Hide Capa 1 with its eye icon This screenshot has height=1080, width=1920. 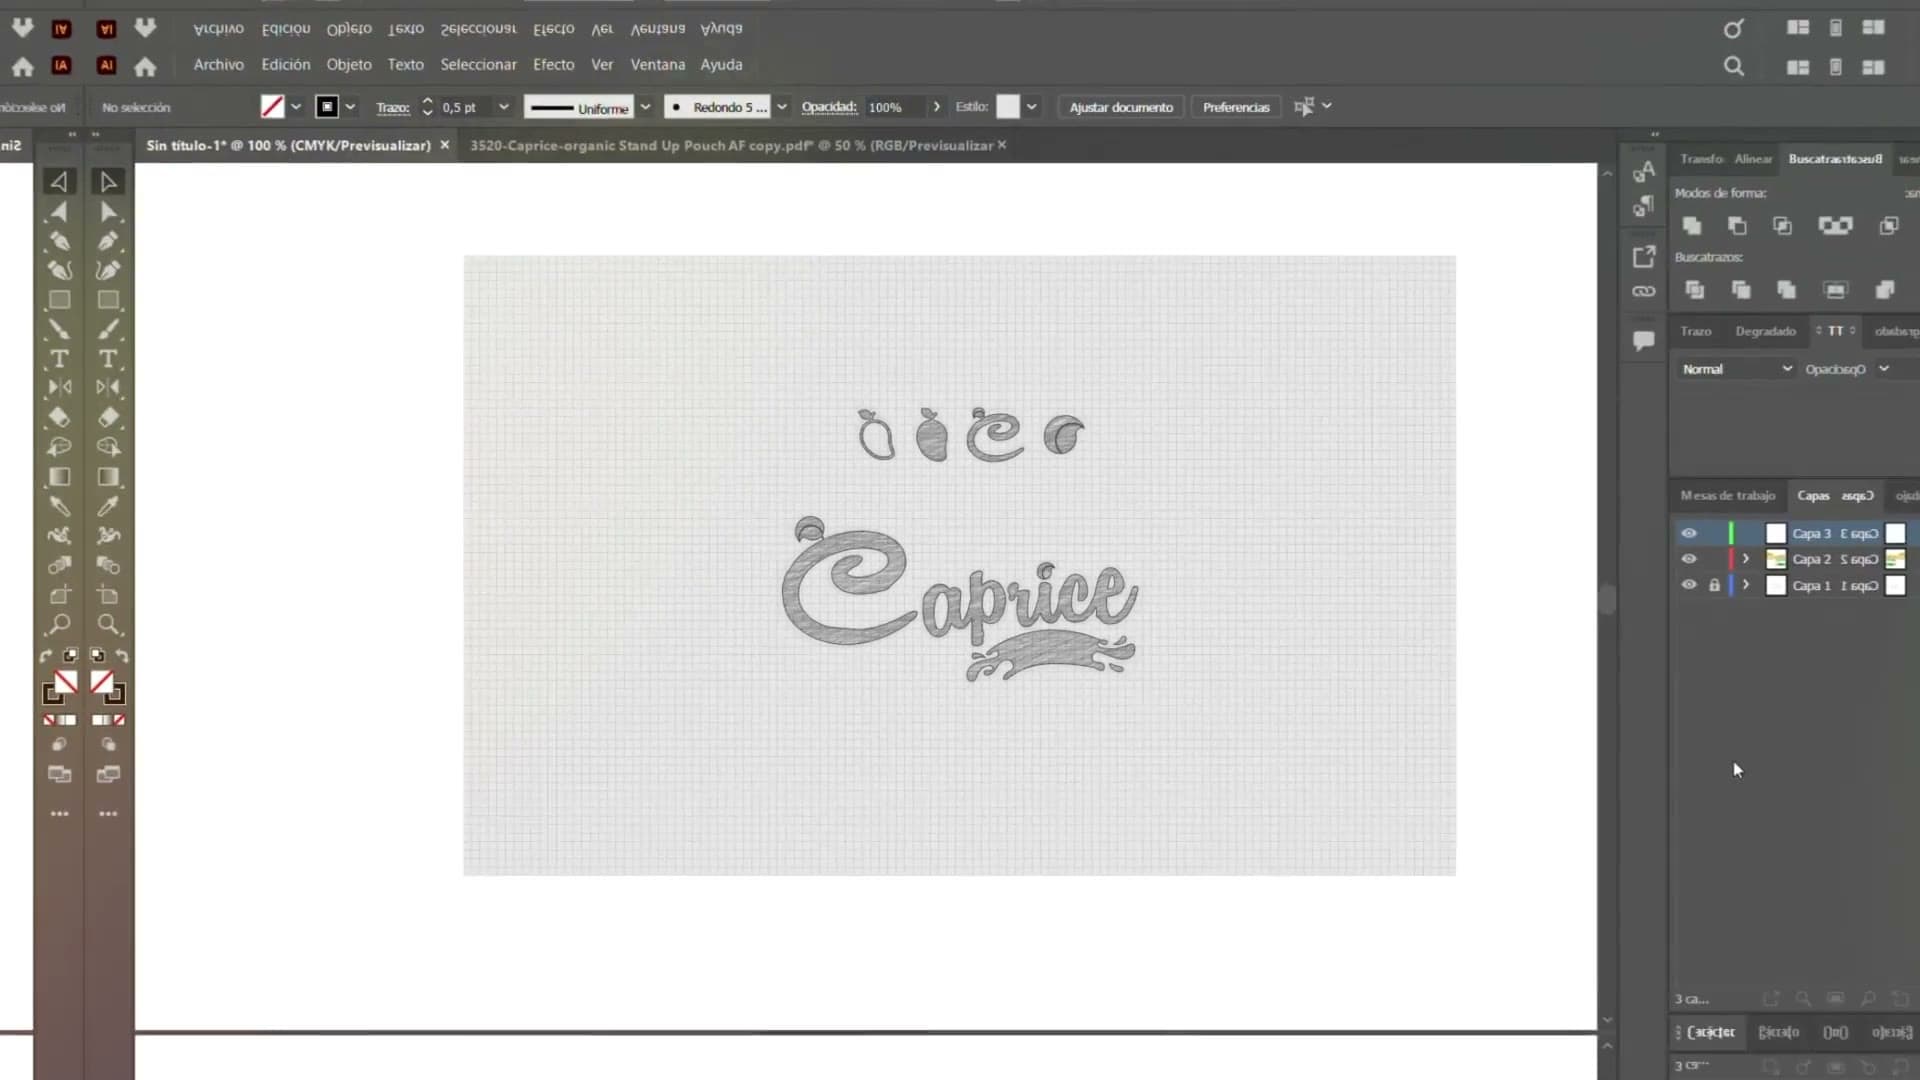(1689, 585)
